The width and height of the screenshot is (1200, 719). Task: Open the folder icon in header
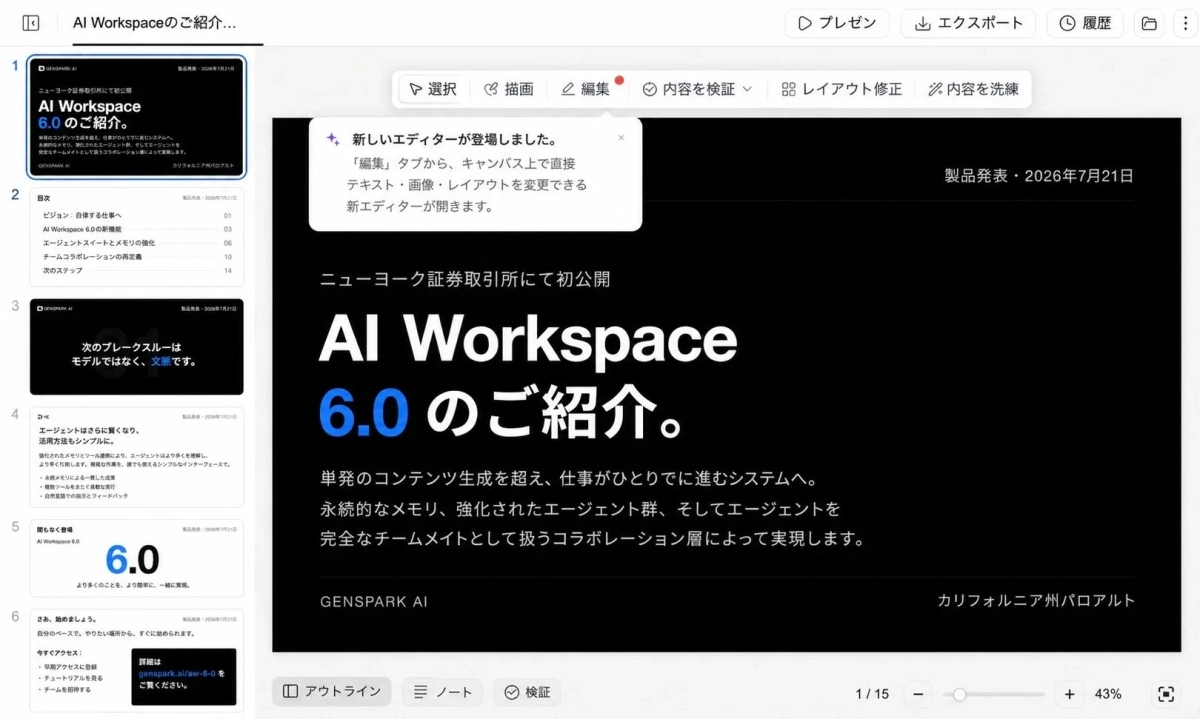click(x=1149, y=23)
